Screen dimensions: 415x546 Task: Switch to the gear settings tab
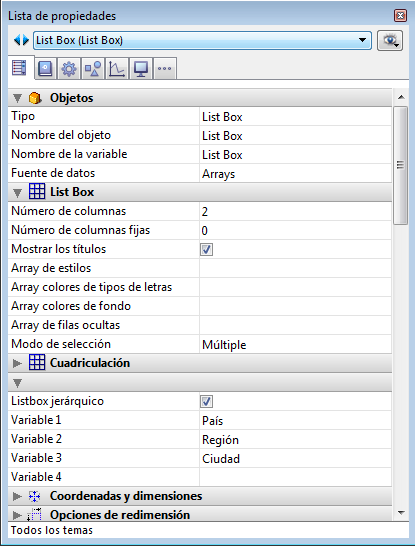[69, 69]
